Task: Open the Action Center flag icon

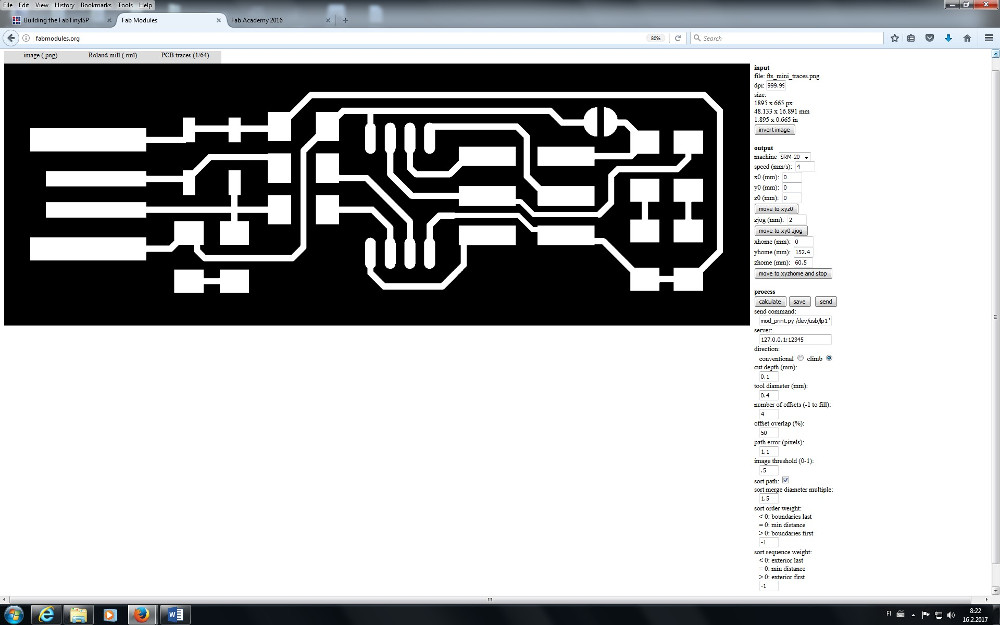Action: coord(926,615)
